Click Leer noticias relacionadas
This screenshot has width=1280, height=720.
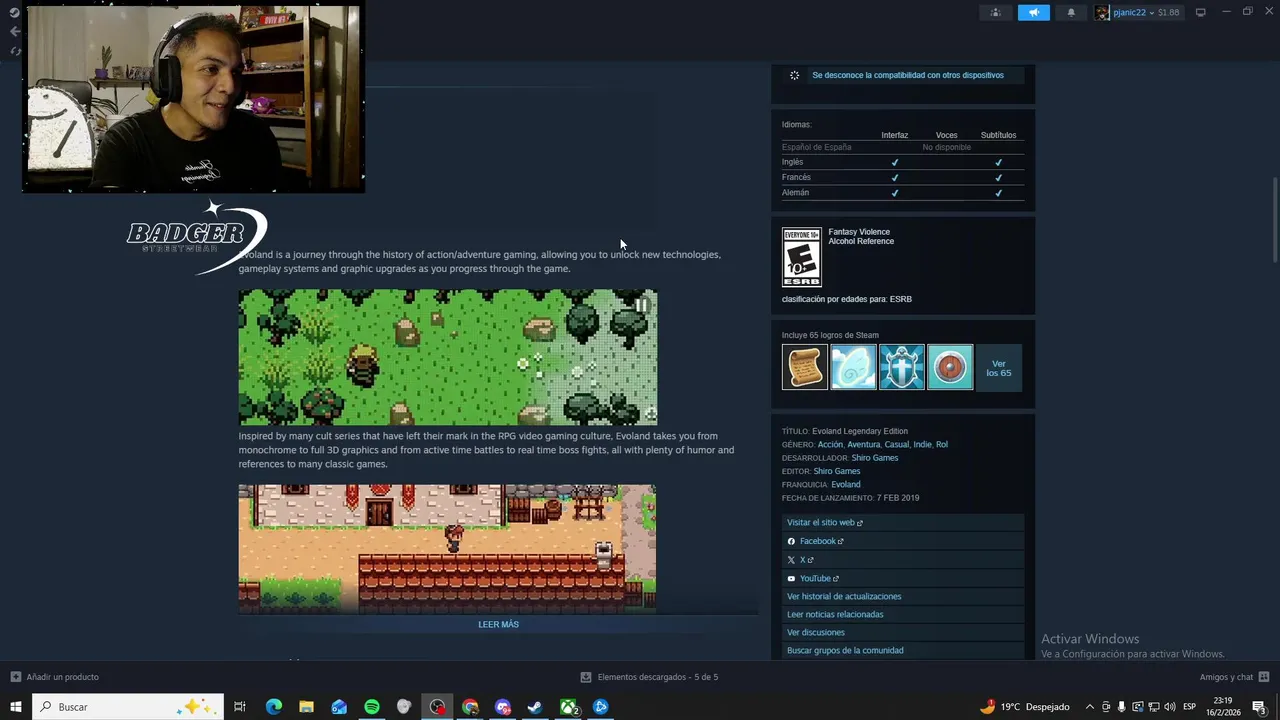(x=903, y=614)
